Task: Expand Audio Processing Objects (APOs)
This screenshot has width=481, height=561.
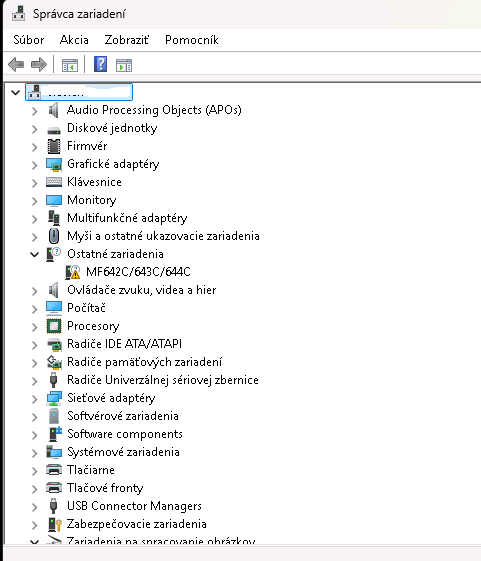Action: (x=34, y=111)
